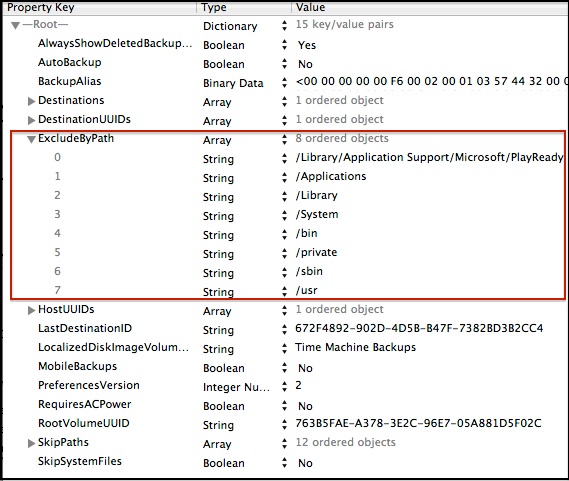Select the LastDestinationID UUID value

(x=419, y=328)
